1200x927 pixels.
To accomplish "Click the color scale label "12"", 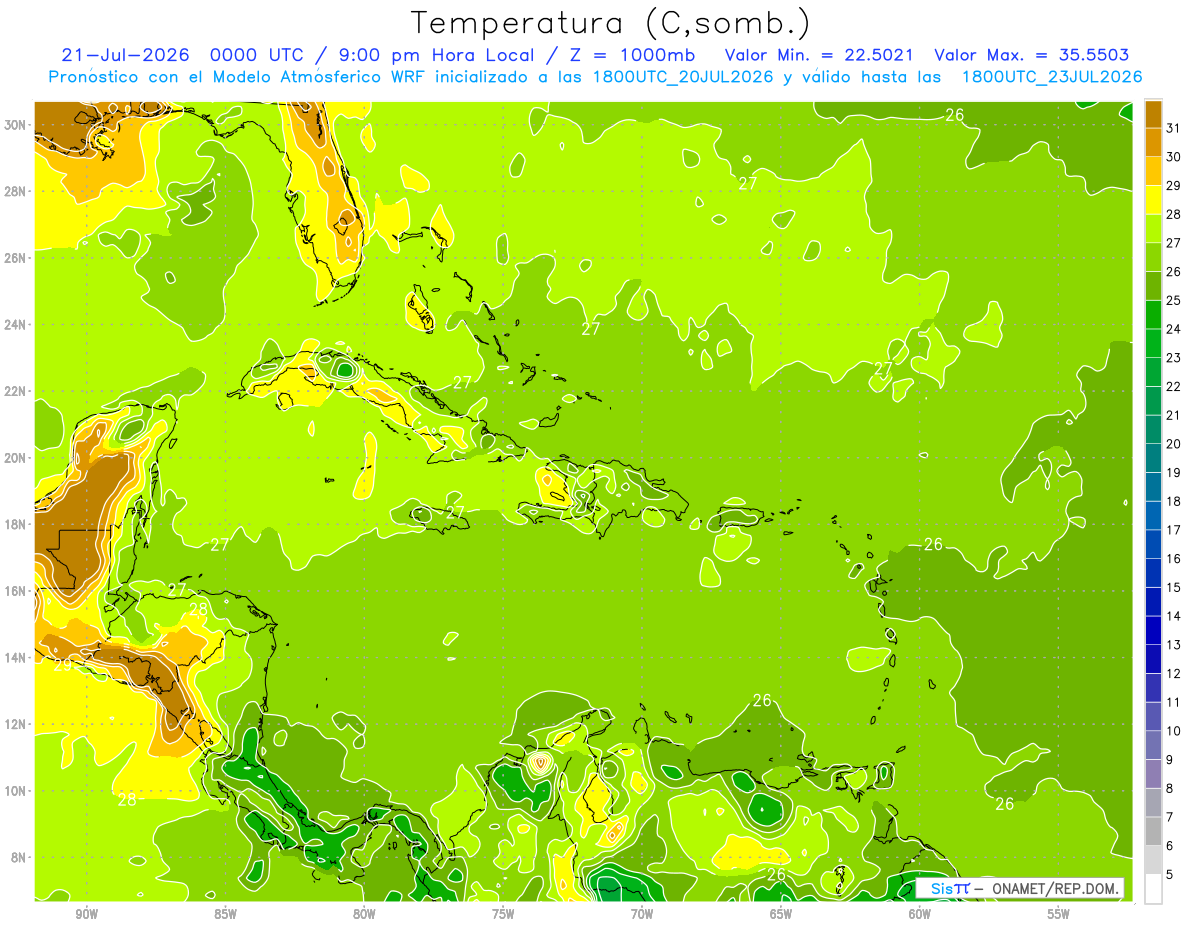I will (x=1174, y=674).
